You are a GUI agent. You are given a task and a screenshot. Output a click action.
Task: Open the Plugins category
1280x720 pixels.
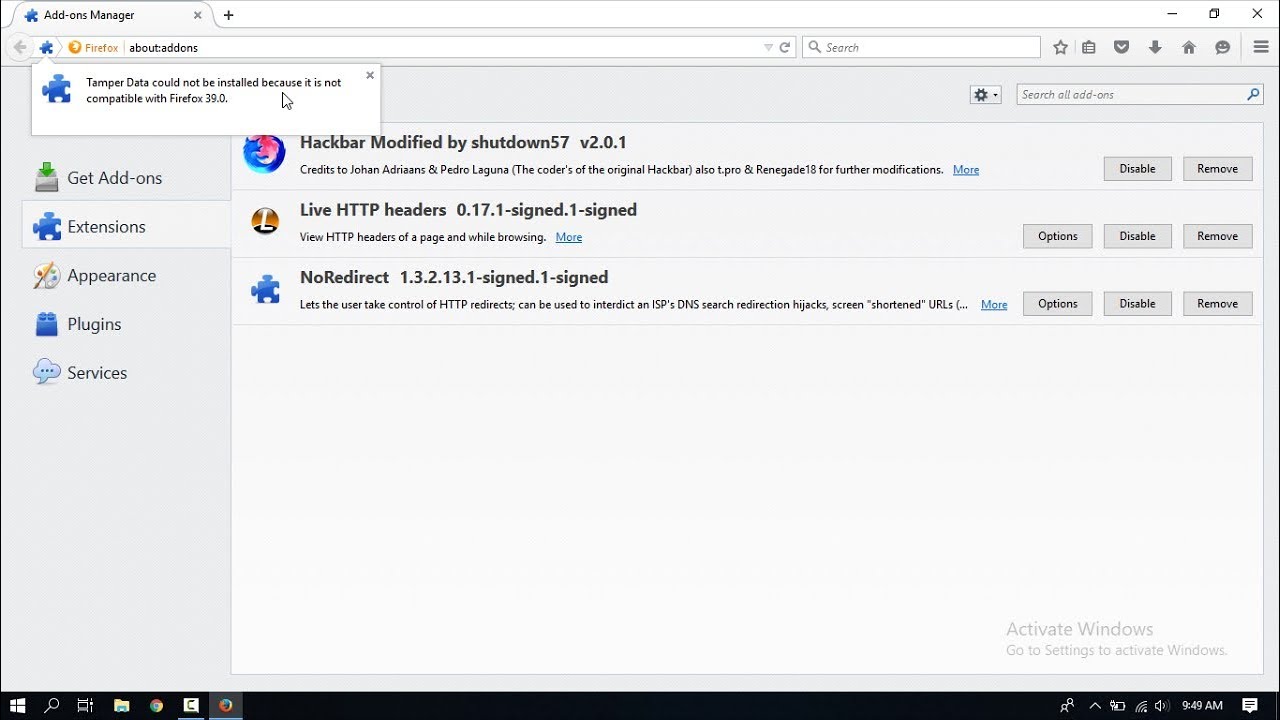(126, 324)
